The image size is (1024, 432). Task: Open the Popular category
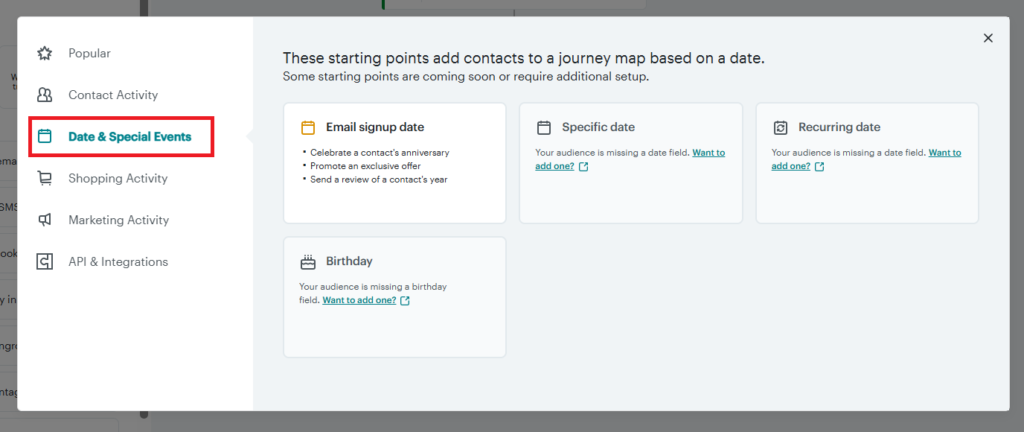tap(89, 54)
